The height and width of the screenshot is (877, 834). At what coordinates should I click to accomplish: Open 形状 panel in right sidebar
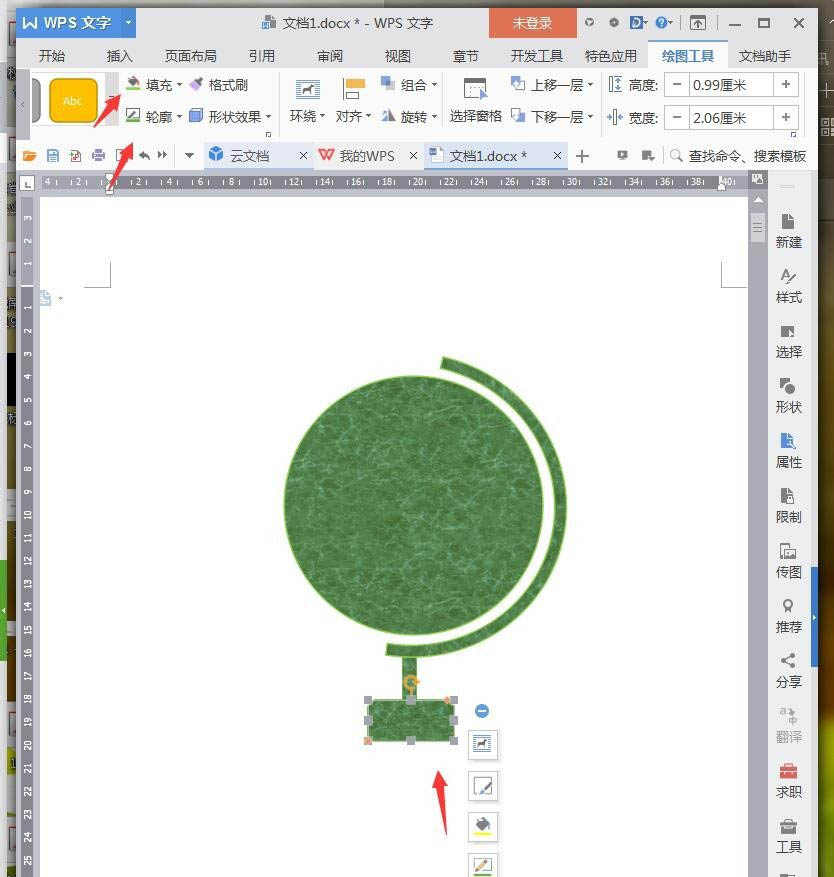(788, 395)
